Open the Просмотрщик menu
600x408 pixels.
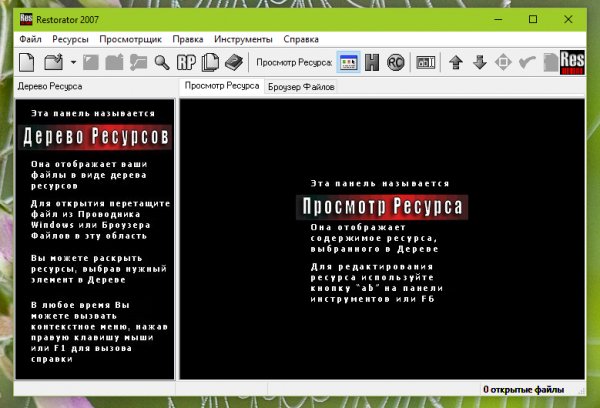130,39
